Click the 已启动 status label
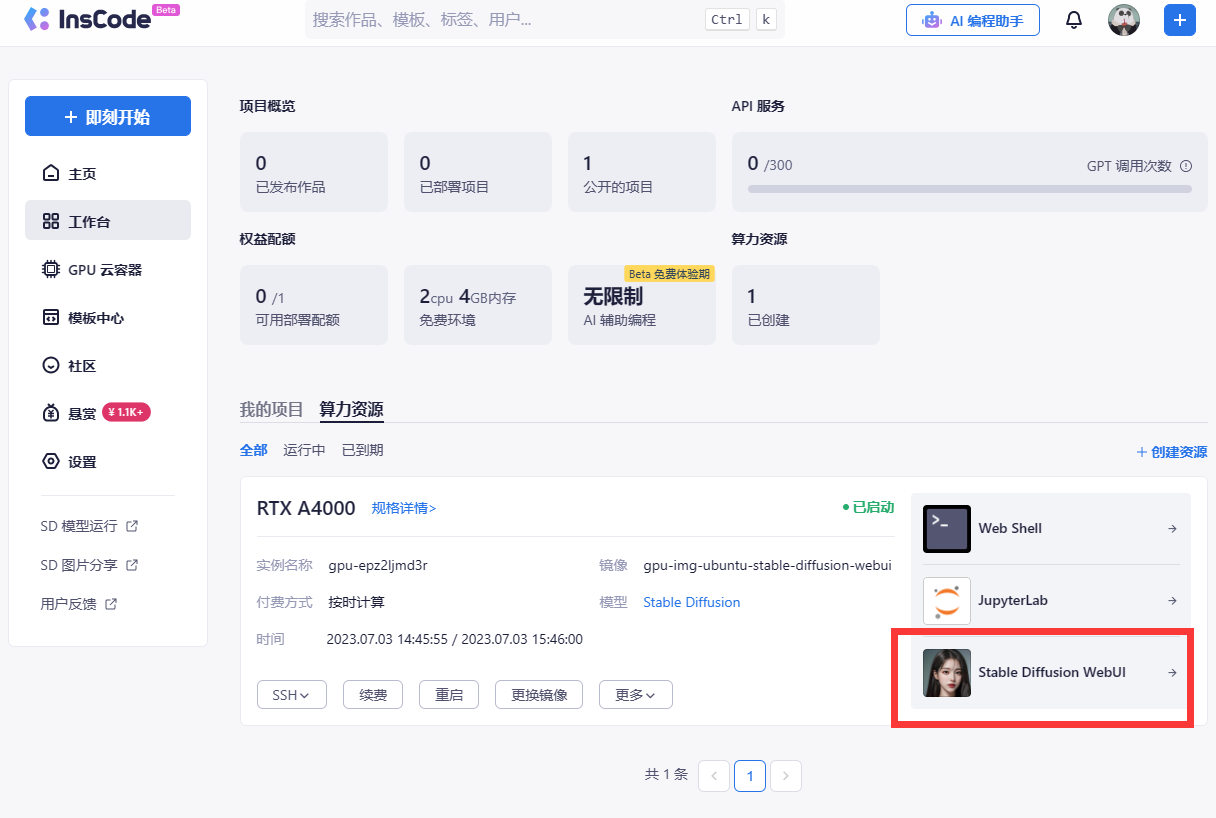 (x=868, y=508)
